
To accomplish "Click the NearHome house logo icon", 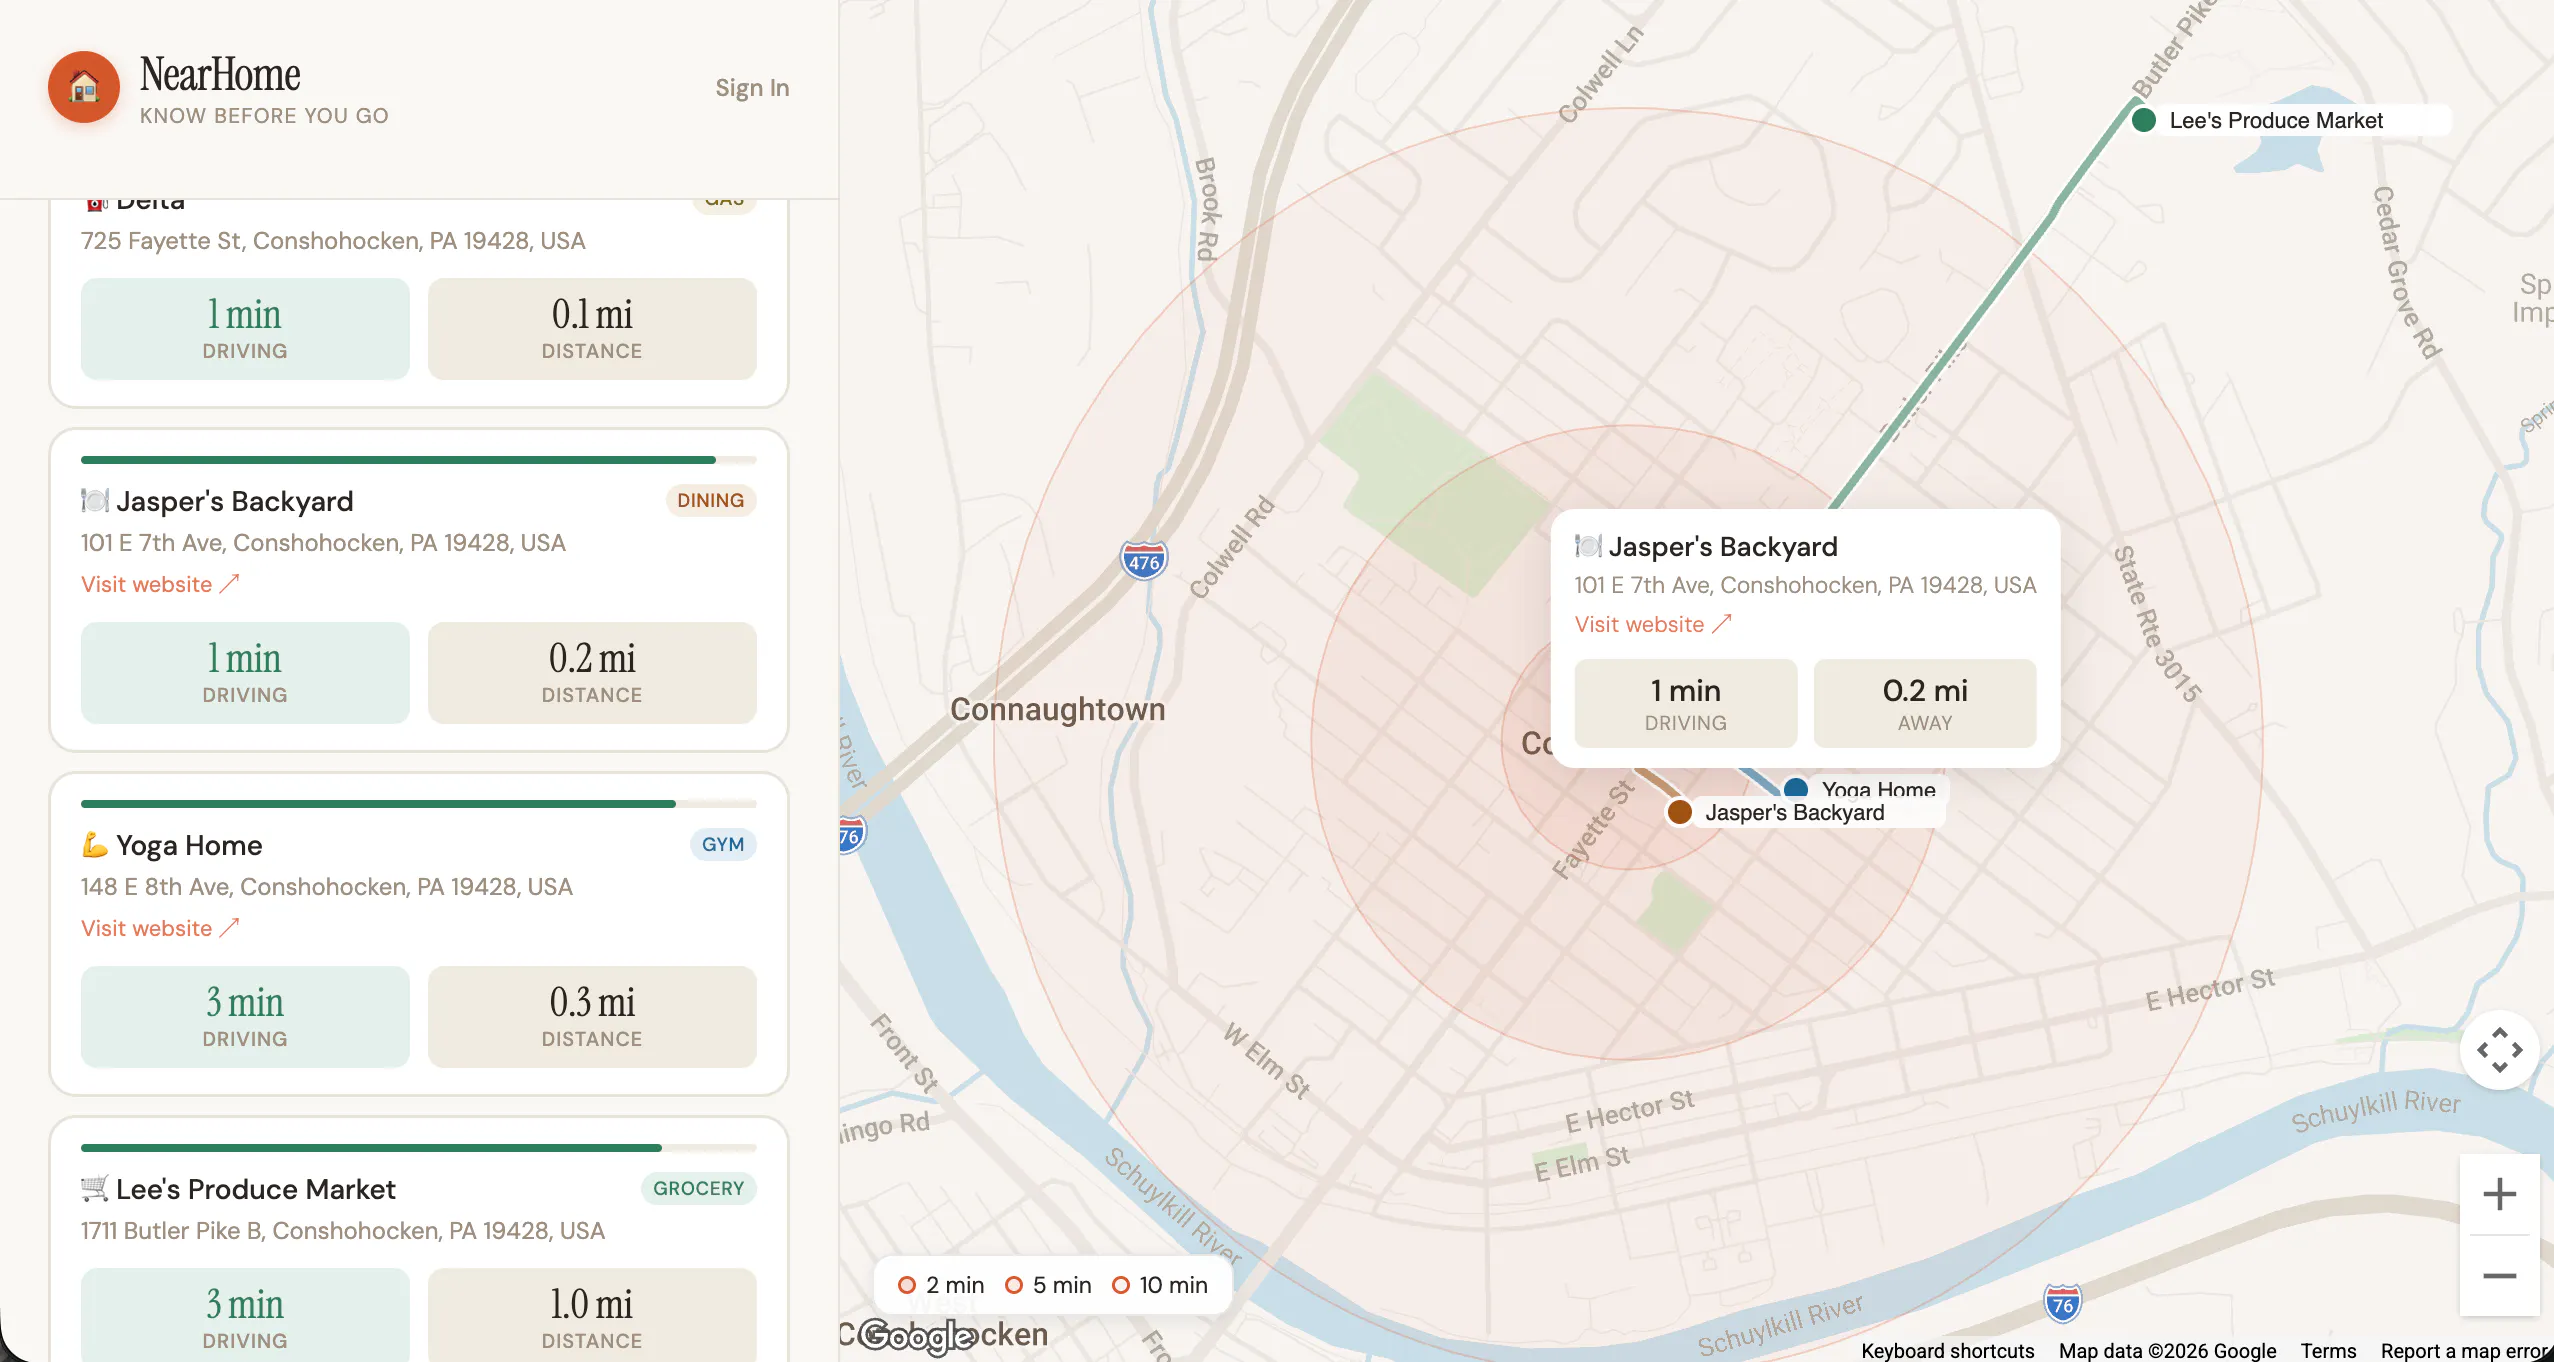I will (84, 87).
